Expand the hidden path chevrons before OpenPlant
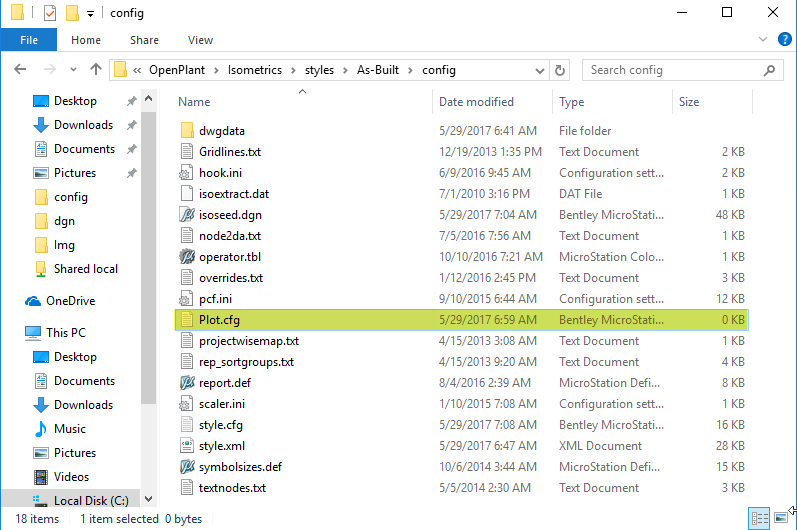 pyautogui.click(x=137, y=70)
